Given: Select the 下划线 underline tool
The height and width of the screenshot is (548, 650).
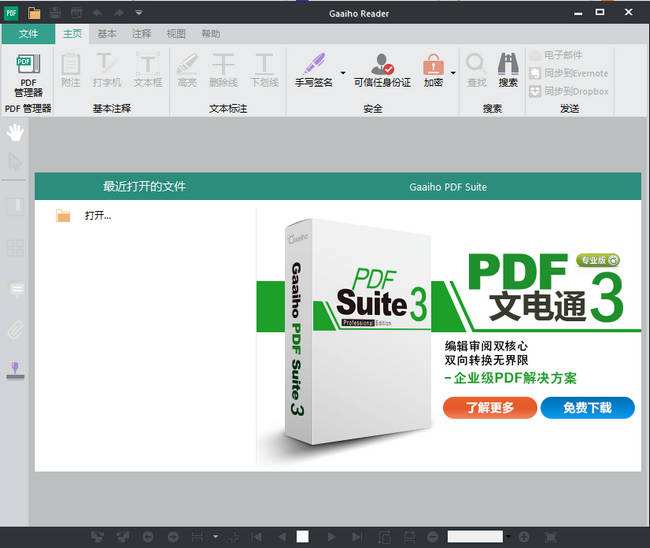Looking at the screenshot, I should pyautogui.click(x=264, y=70).
